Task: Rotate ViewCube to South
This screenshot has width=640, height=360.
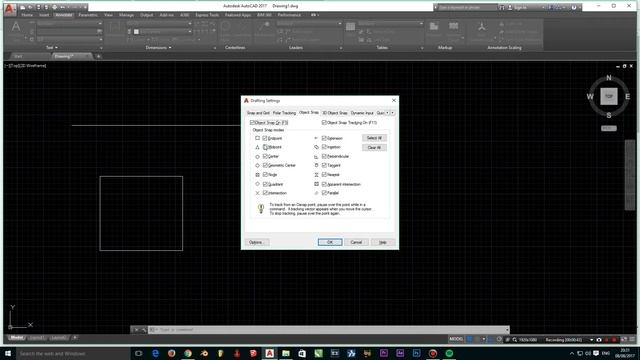Action: [609, 116]
